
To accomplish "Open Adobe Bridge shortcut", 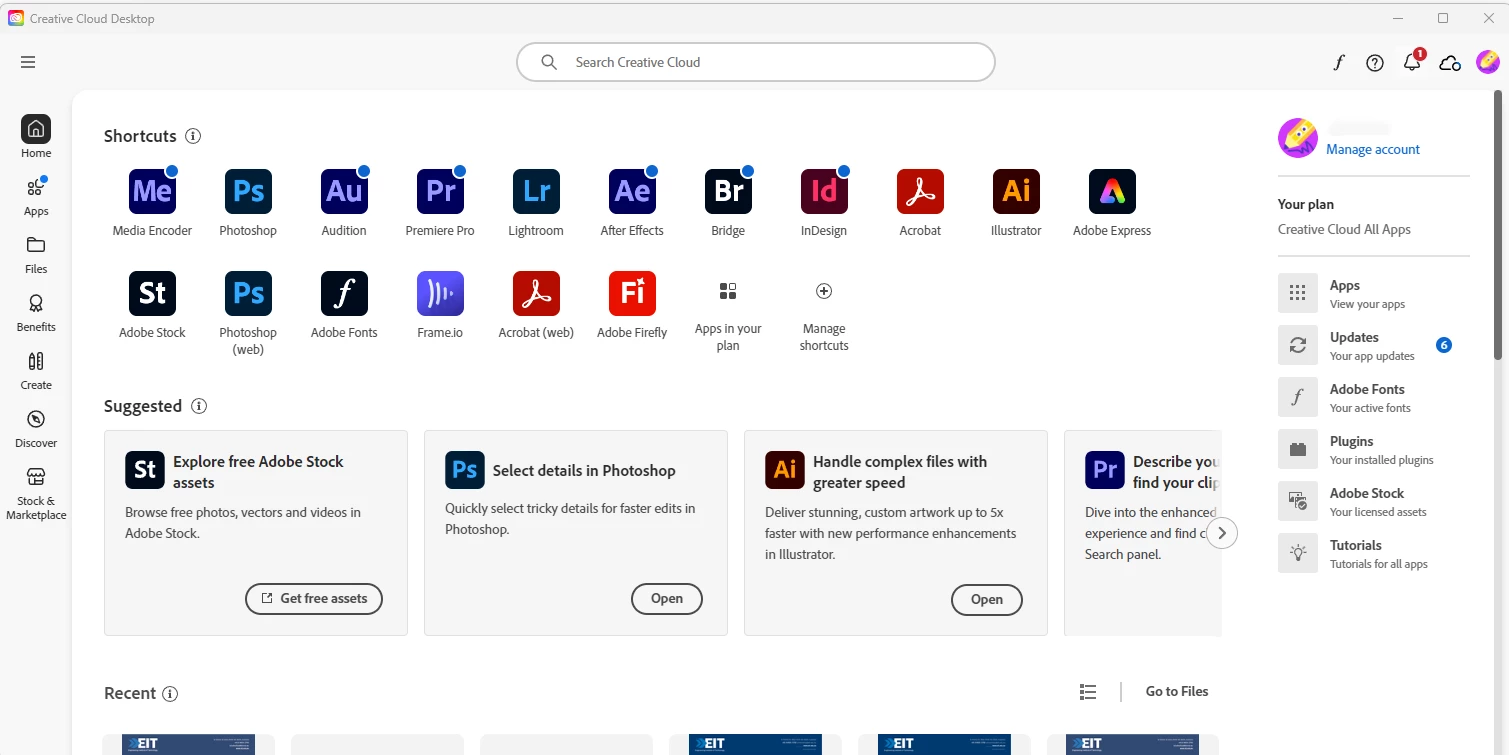I will pos(728,191).
